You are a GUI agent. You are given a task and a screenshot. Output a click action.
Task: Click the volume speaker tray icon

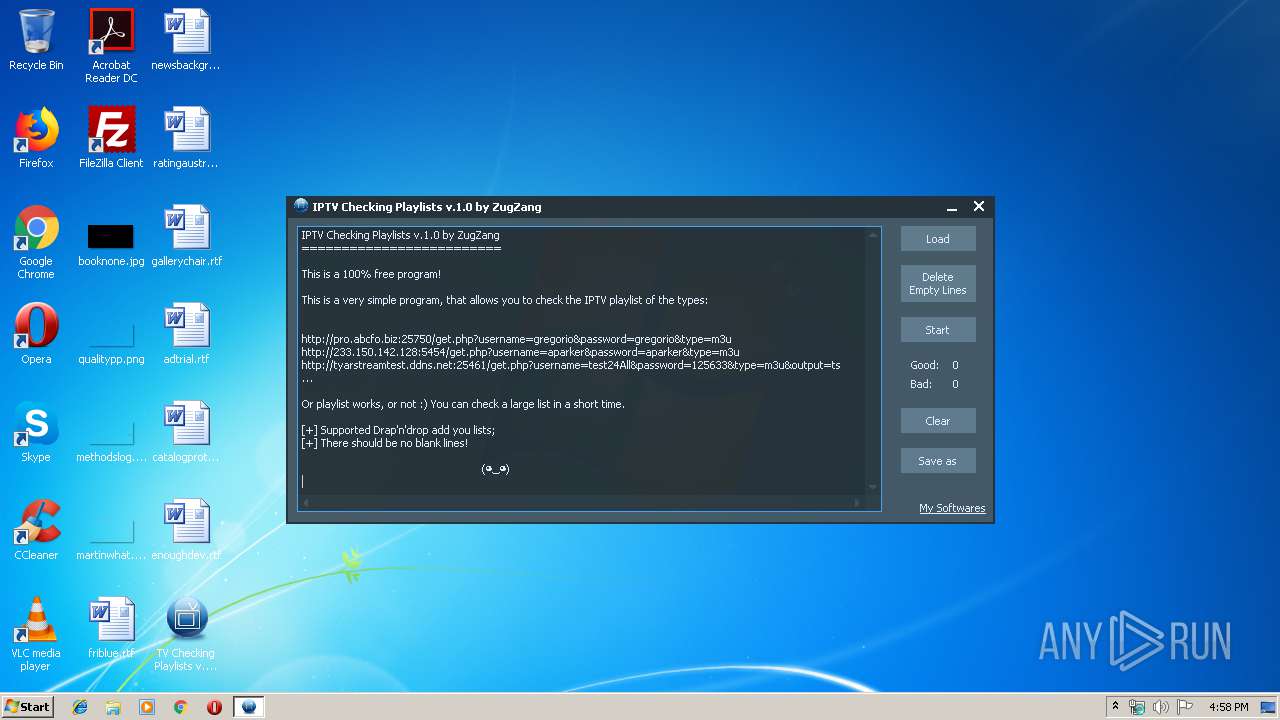[1161, 707]
